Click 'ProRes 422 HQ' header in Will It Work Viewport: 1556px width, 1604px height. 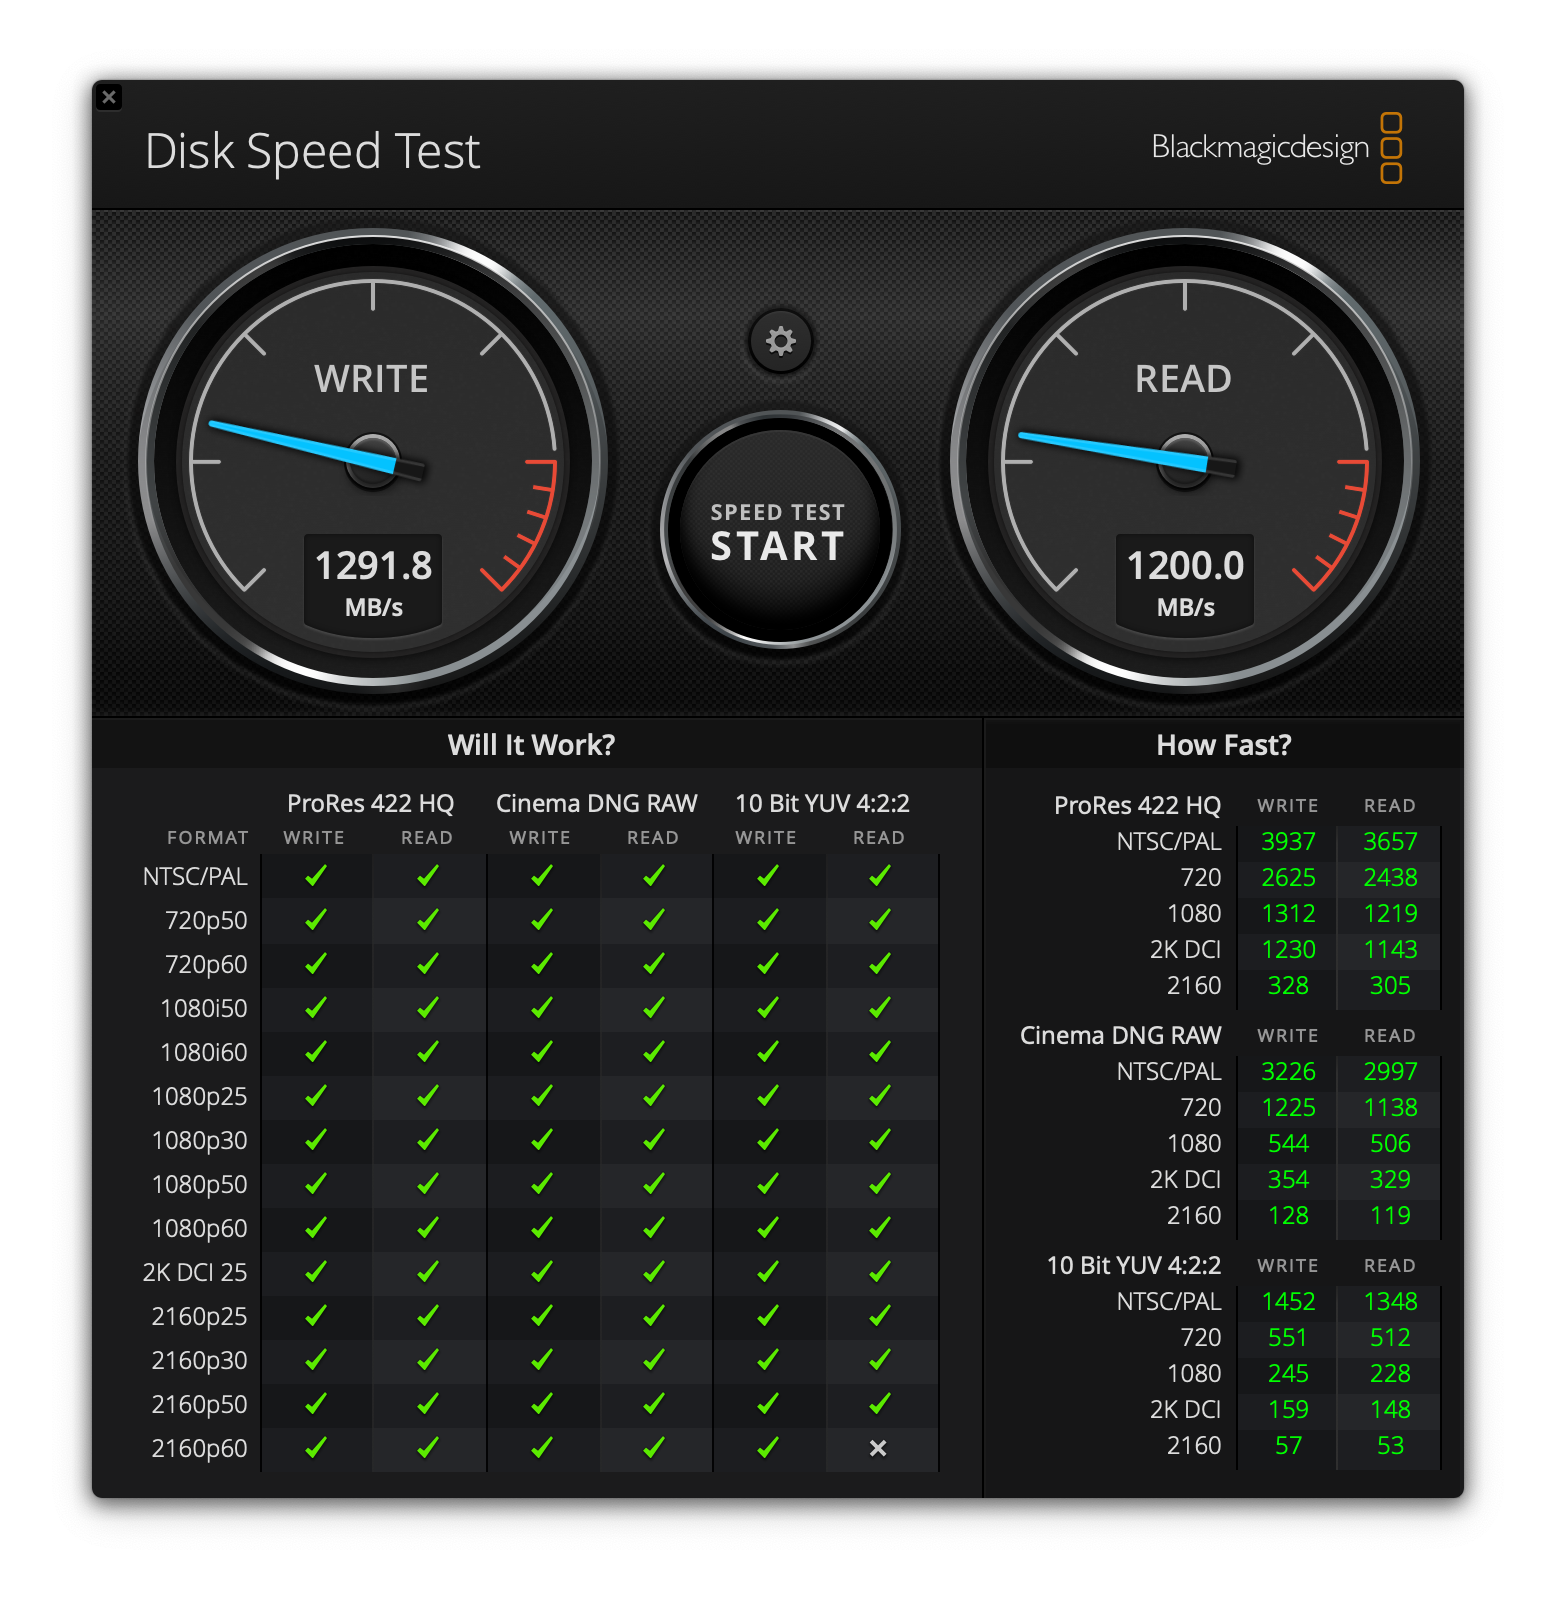(371, 804)
